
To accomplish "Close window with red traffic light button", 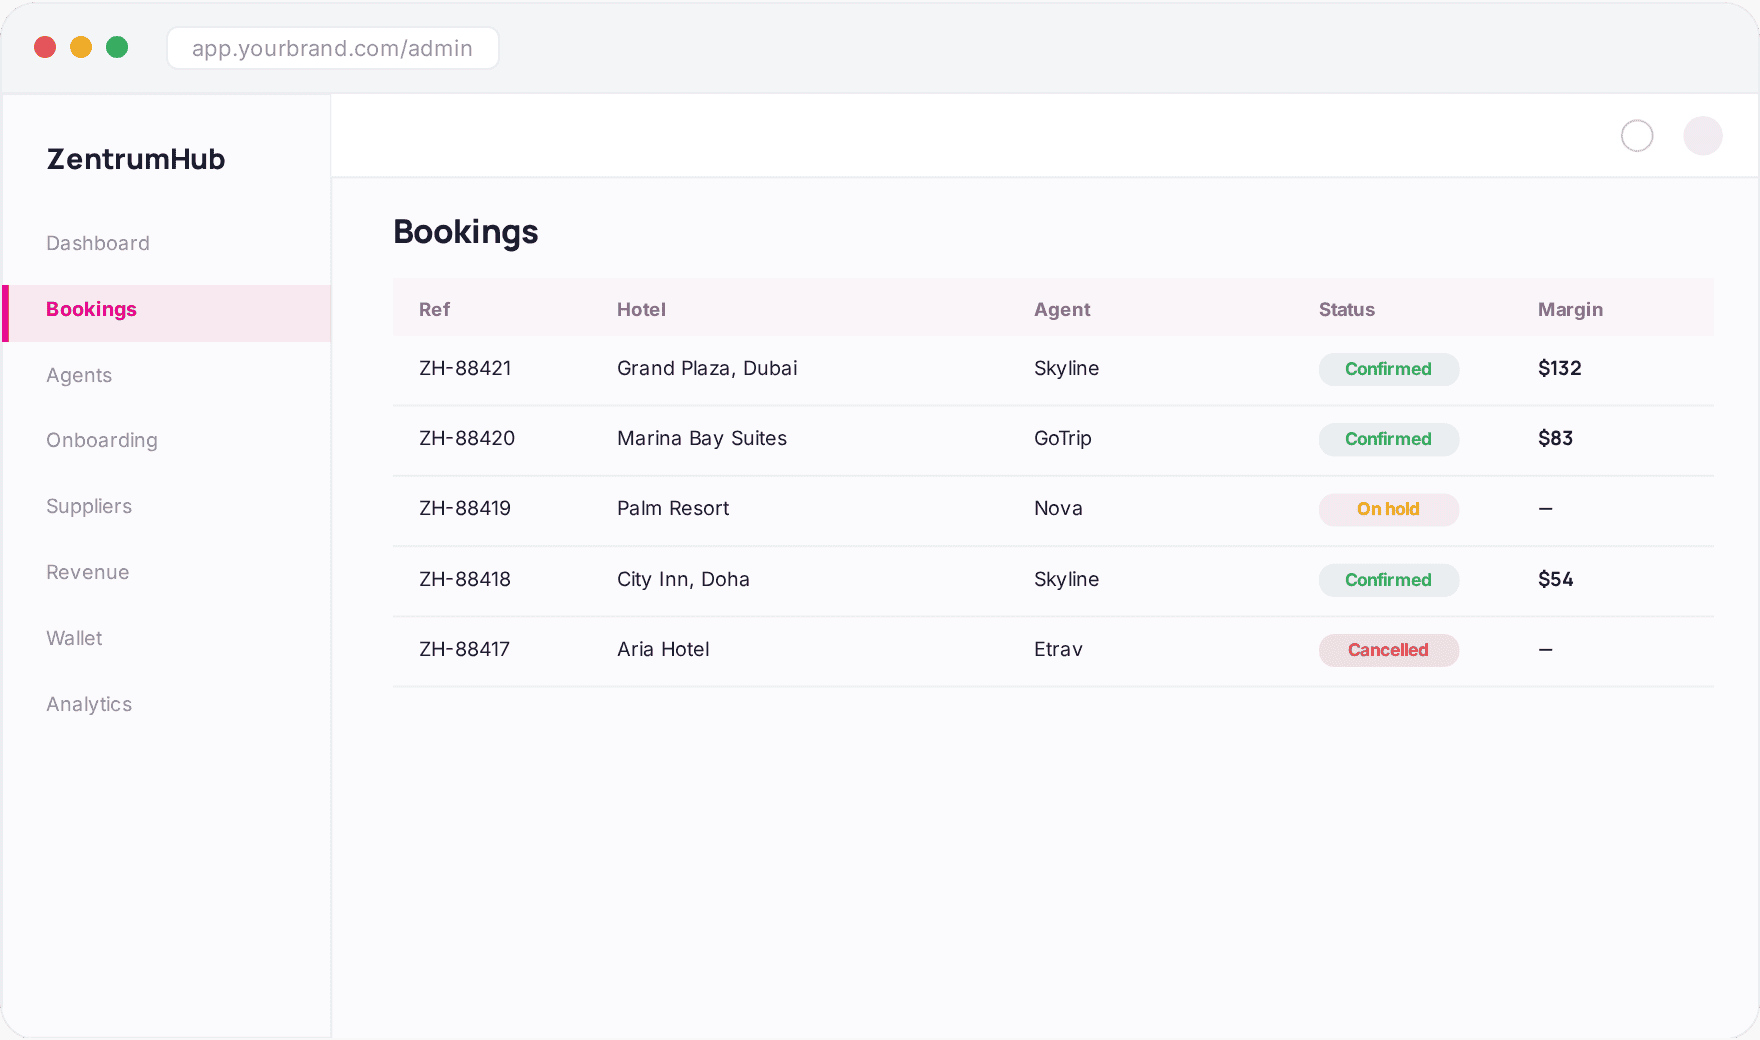I will click(45, 47).
